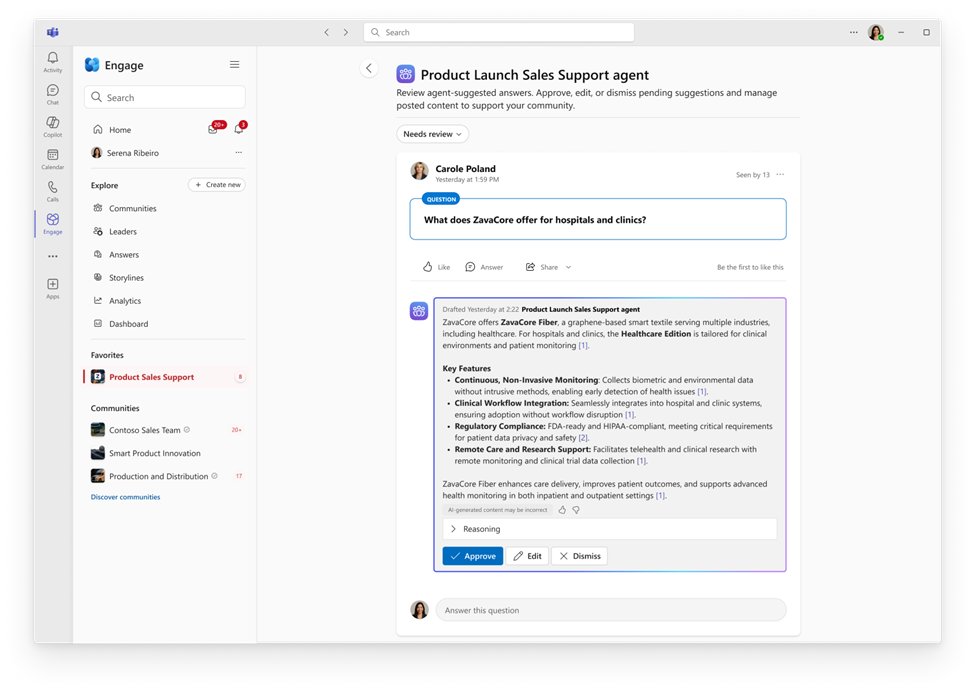Open Leaders in Explore
The height and width of the screenshot is (692, 975).
coord(122,231)
